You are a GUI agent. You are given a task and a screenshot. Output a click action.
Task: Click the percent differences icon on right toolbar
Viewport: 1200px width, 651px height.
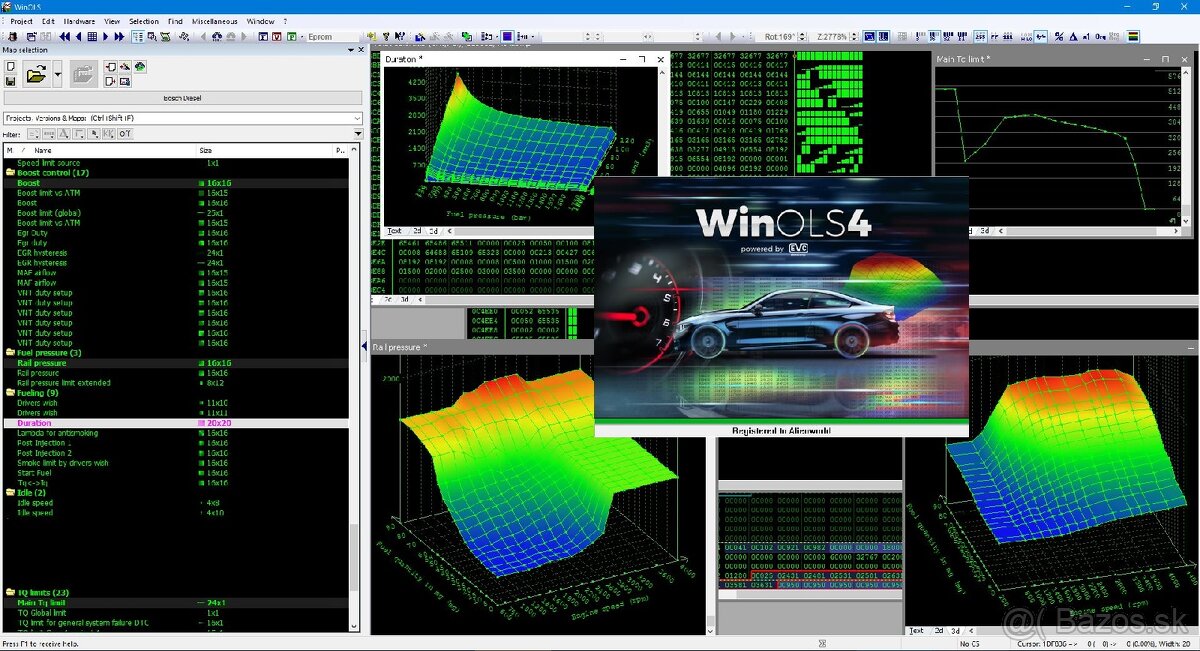point(1057,36)
